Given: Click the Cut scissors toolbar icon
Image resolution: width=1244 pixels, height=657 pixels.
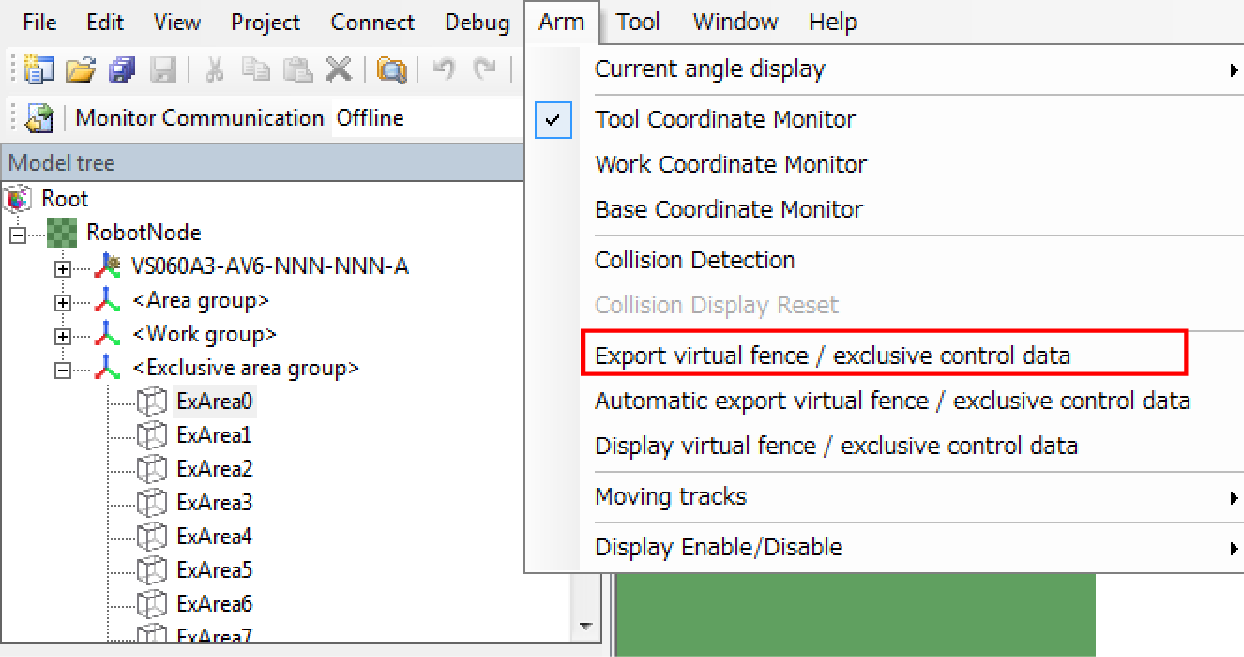Looking at the screenshot, I should [x=214, y=69].
